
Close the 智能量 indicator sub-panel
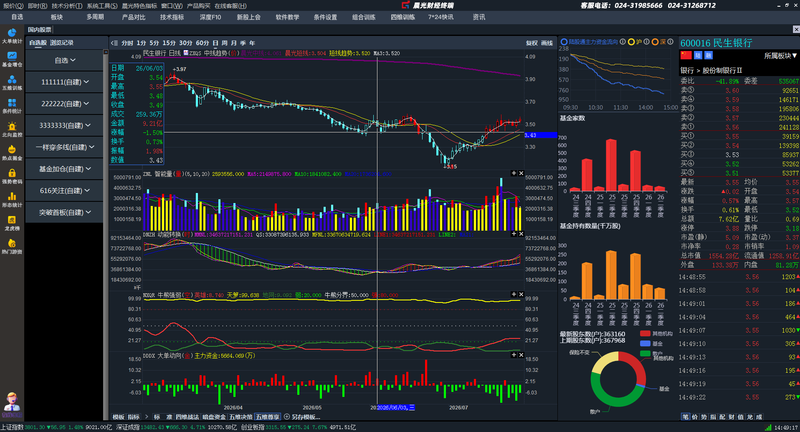[x=521, y=173]
